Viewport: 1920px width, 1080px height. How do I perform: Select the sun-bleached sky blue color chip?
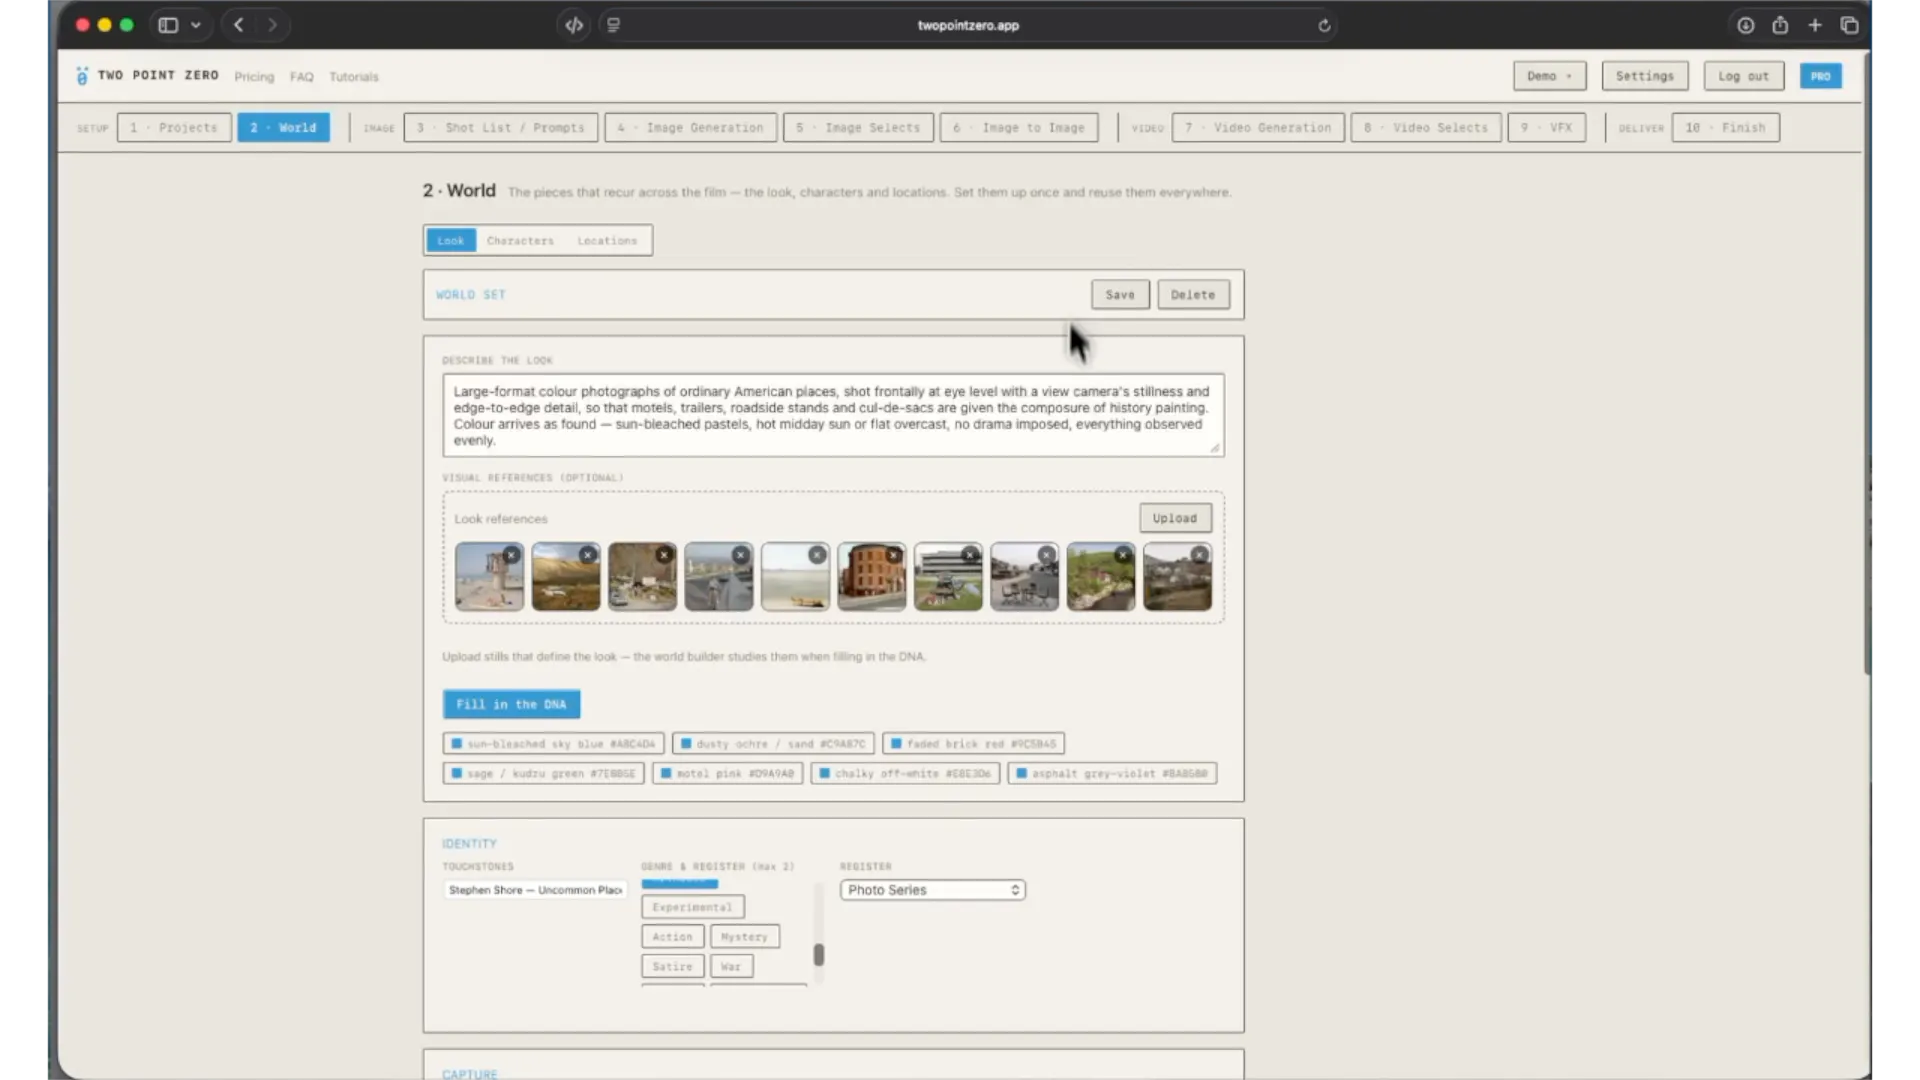pyautogui.click(x=553, y=744)
